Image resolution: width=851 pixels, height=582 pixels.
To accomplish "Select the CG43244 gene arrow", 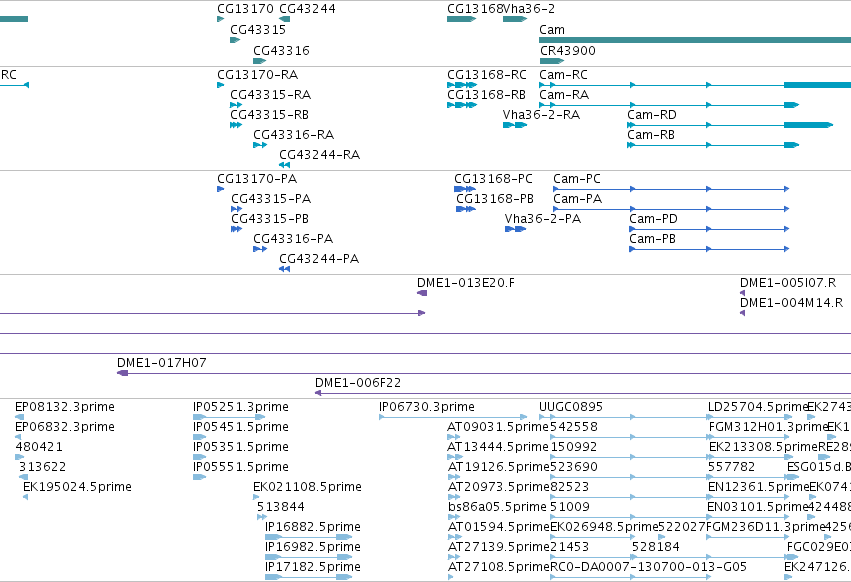I will (284, 19).
